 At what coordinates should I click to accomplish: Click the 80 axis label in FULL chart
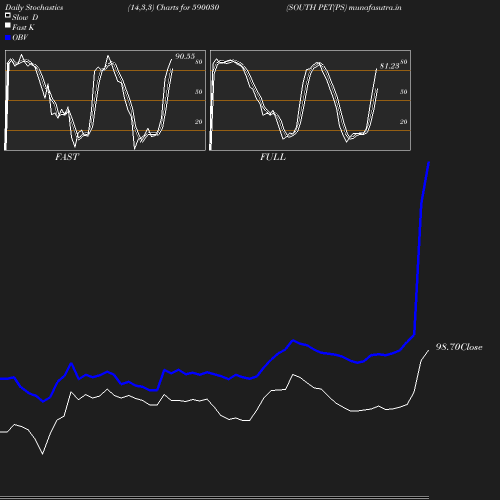tap(404, 62)
